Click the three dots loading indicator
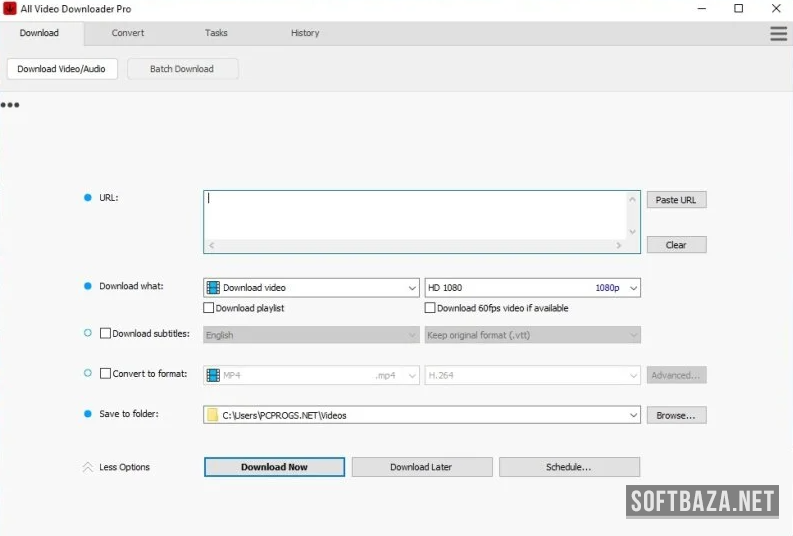This screenshot has height=536, width=793. click(10, 105)
